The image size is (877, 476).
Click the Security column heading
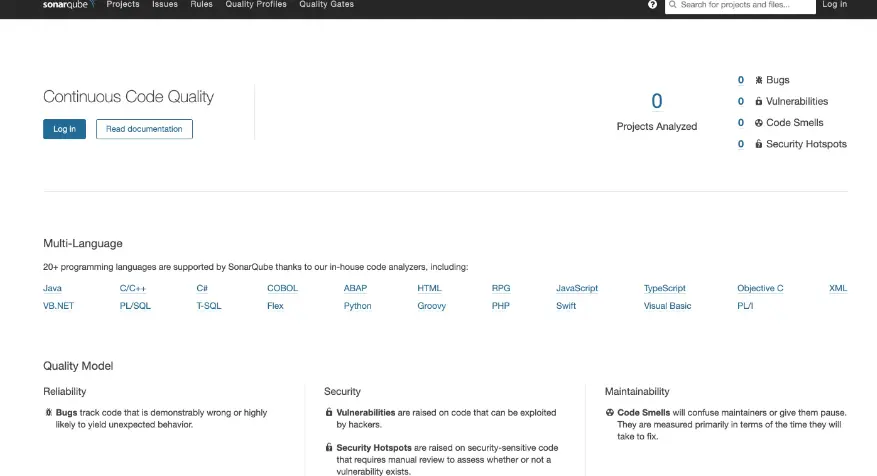coord(342,392)
